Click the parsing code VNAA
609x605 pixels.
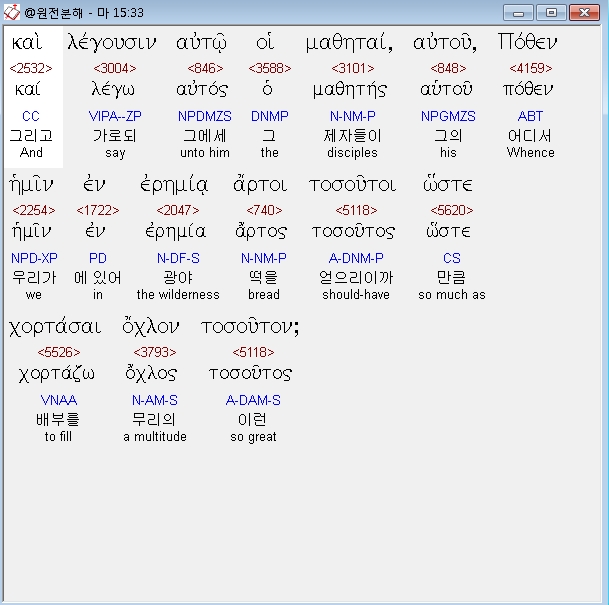pyautogui.click(x=59, y=400)
